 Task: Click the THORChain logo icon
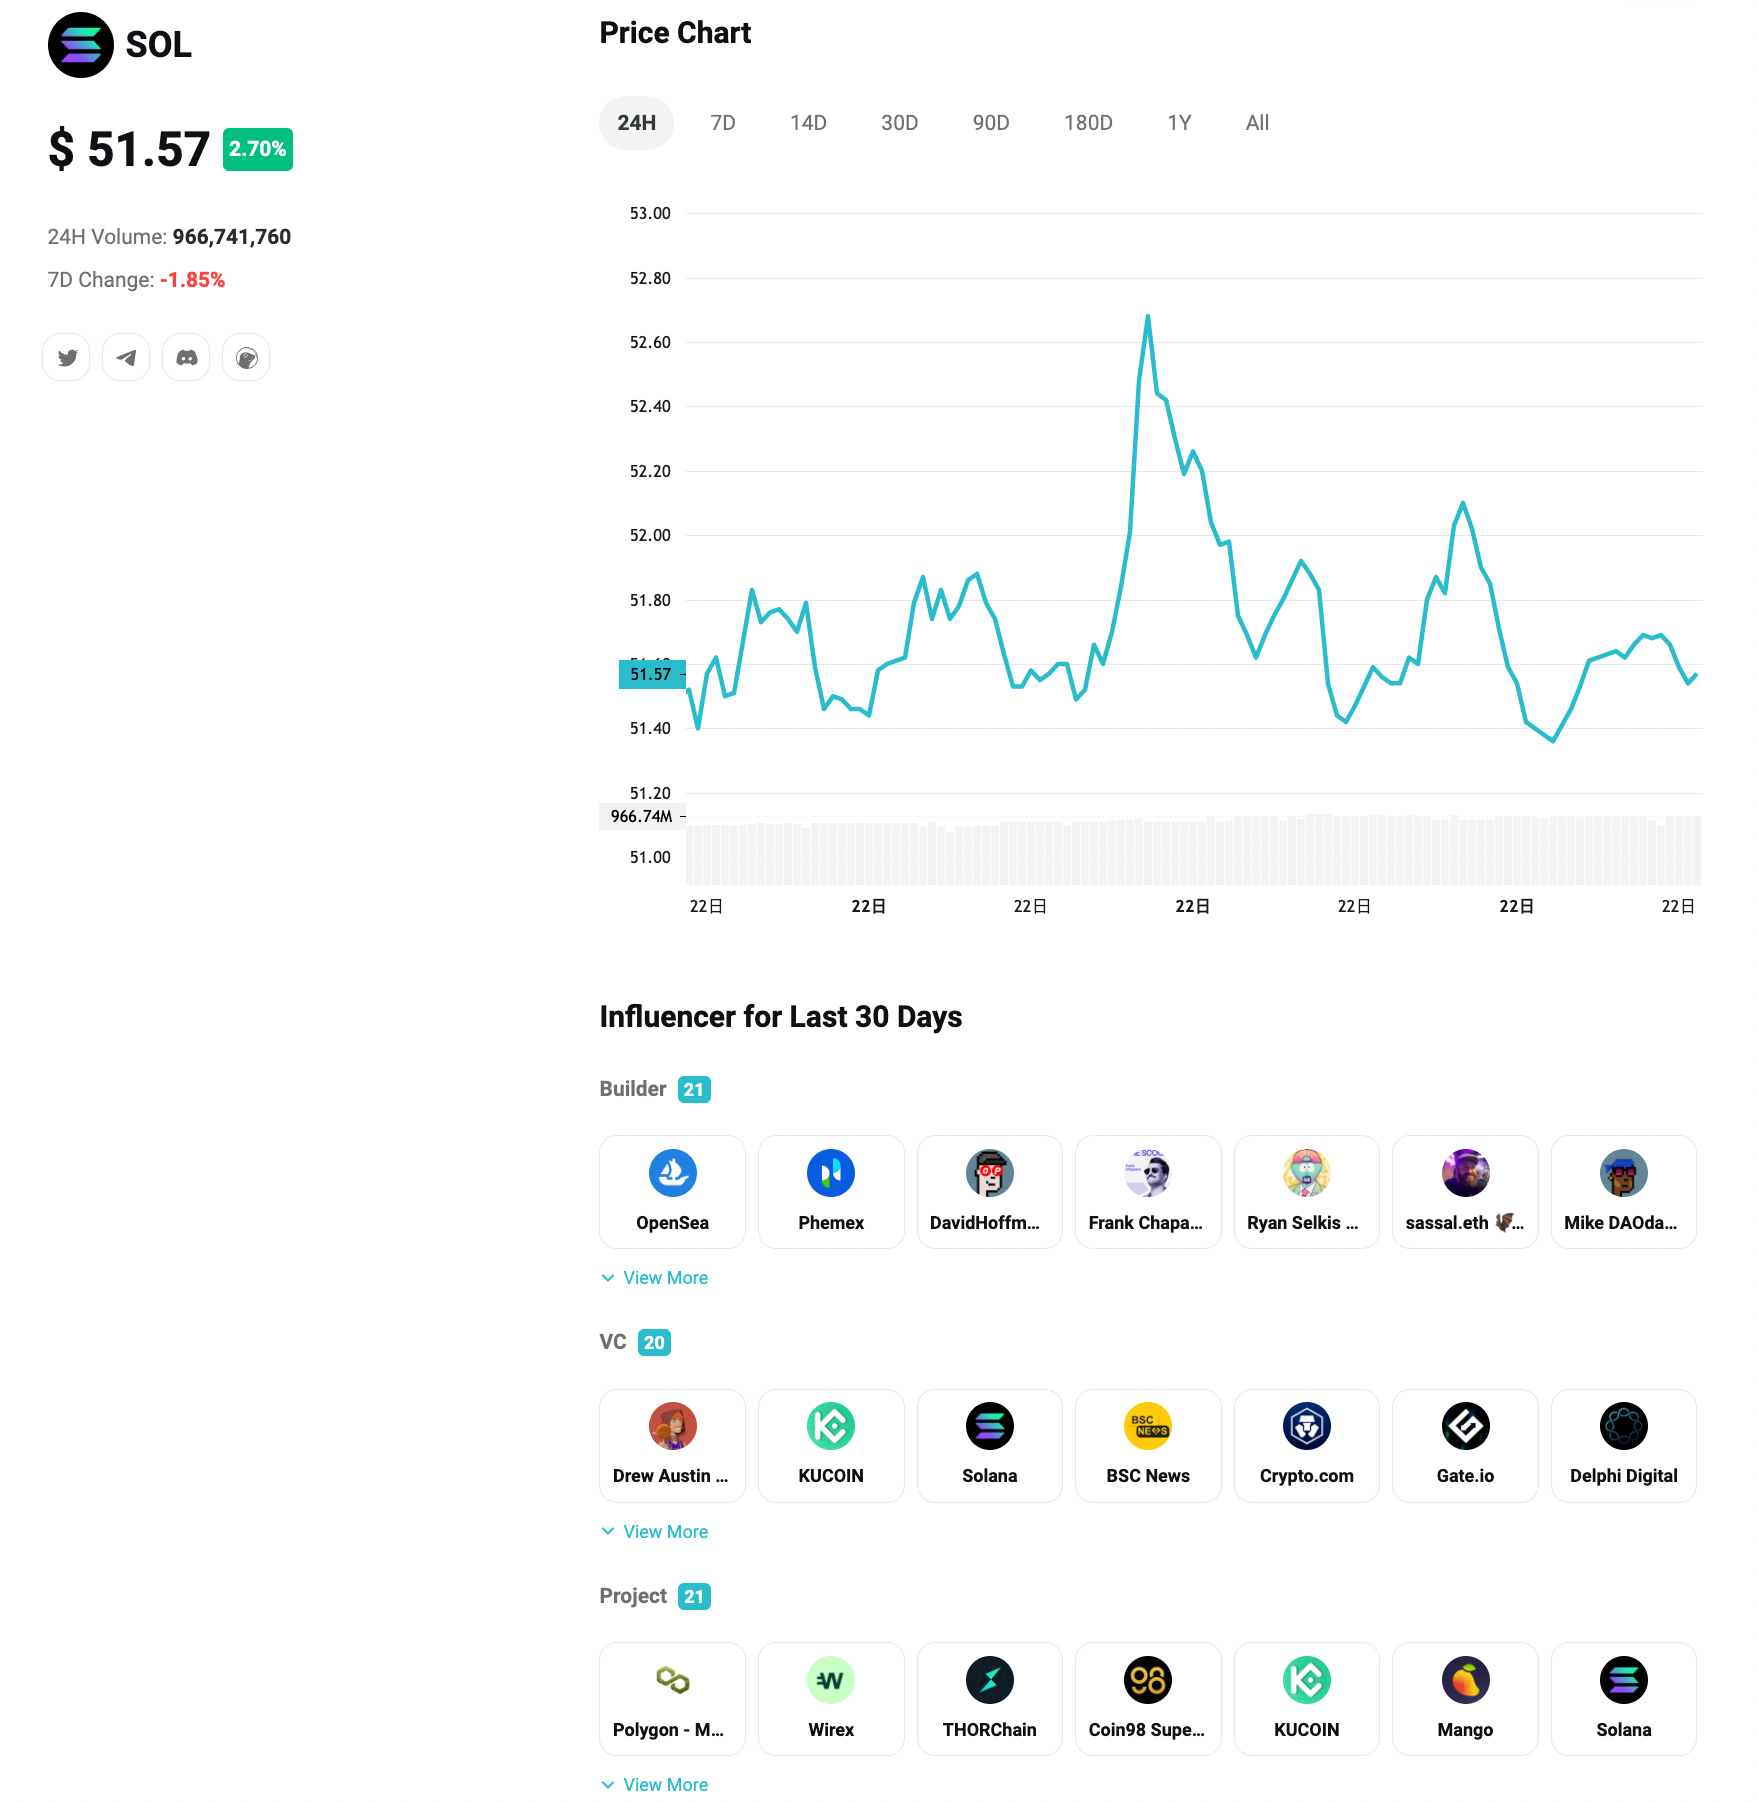click(990, 1680)
